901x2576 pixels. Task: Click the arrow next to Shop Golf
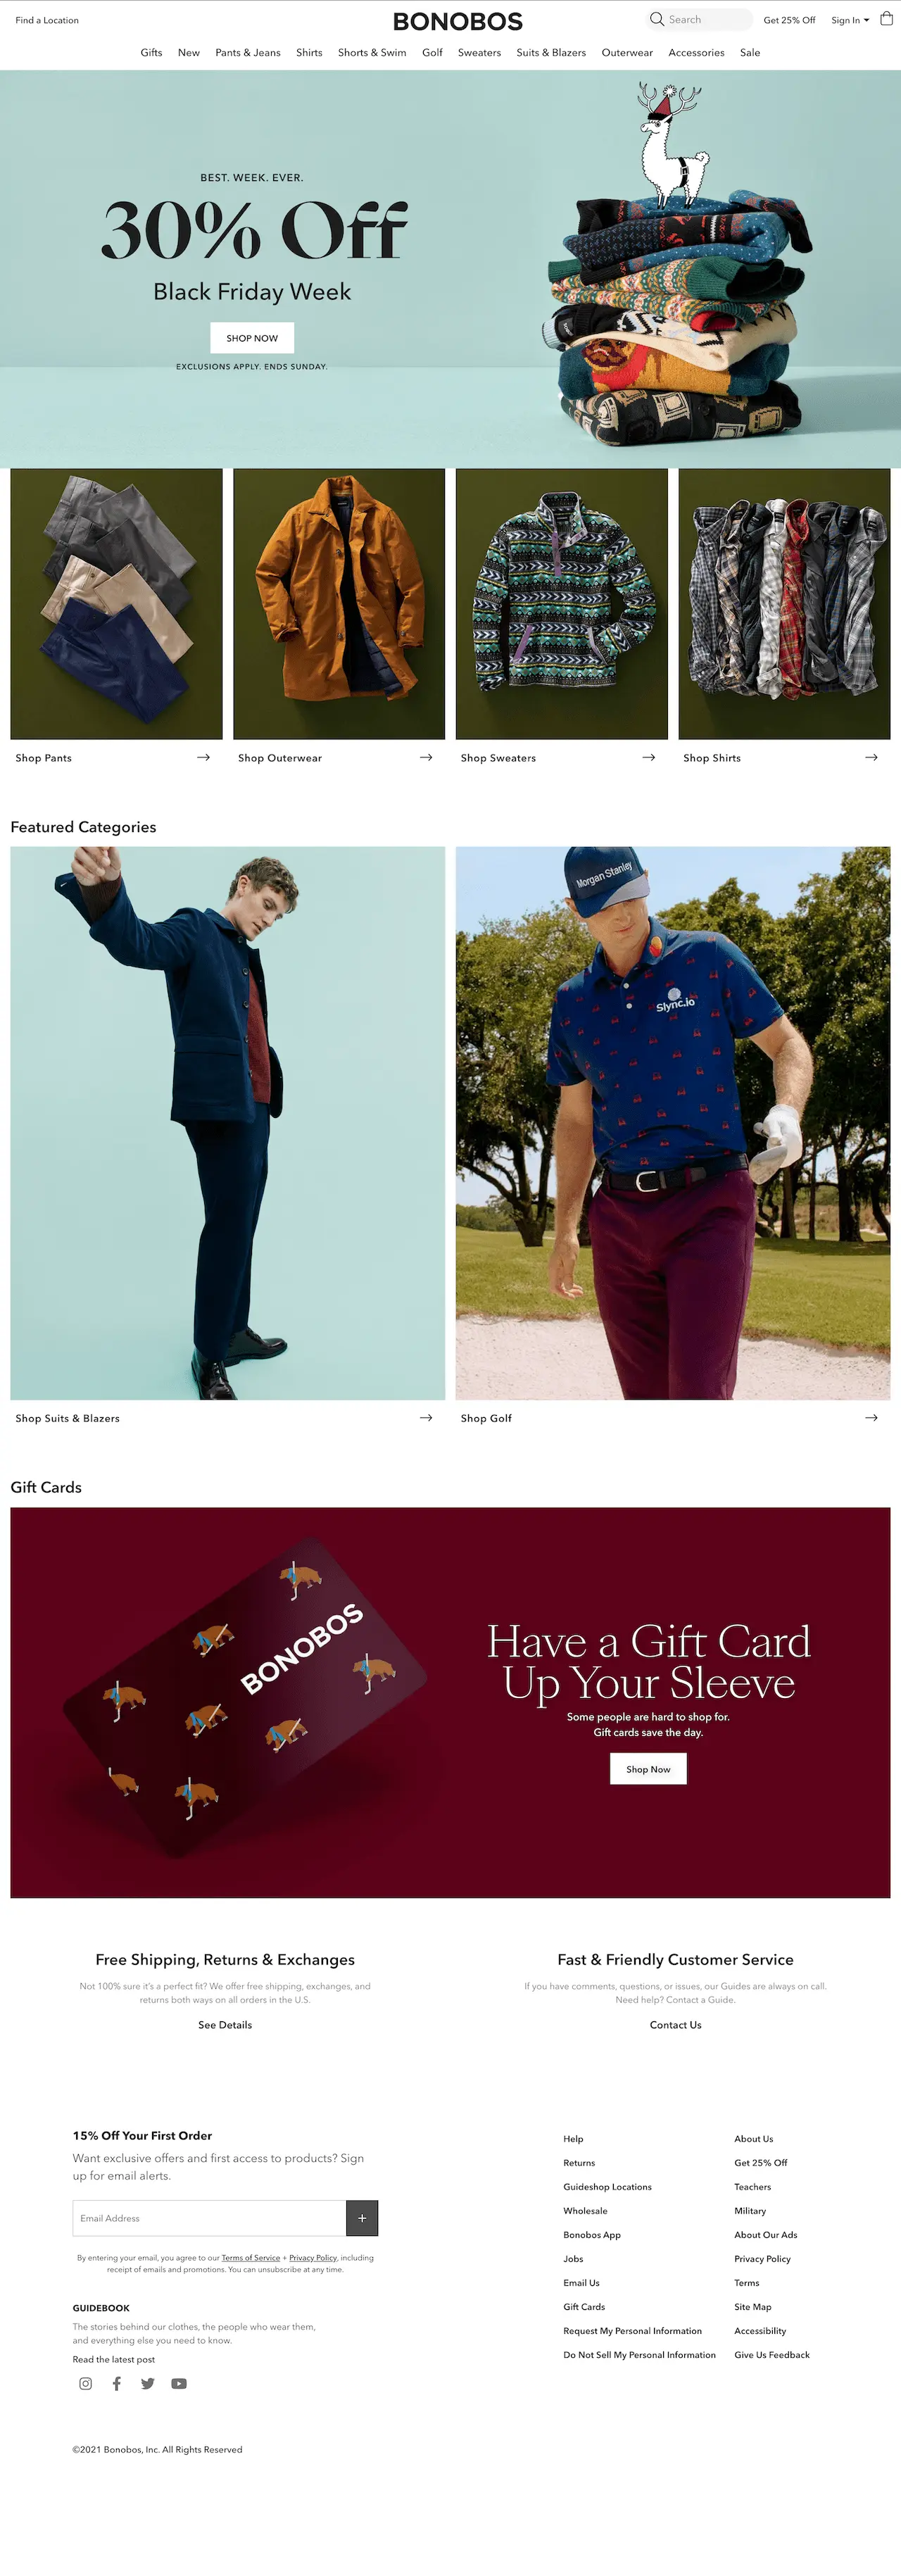[872, 1417]
